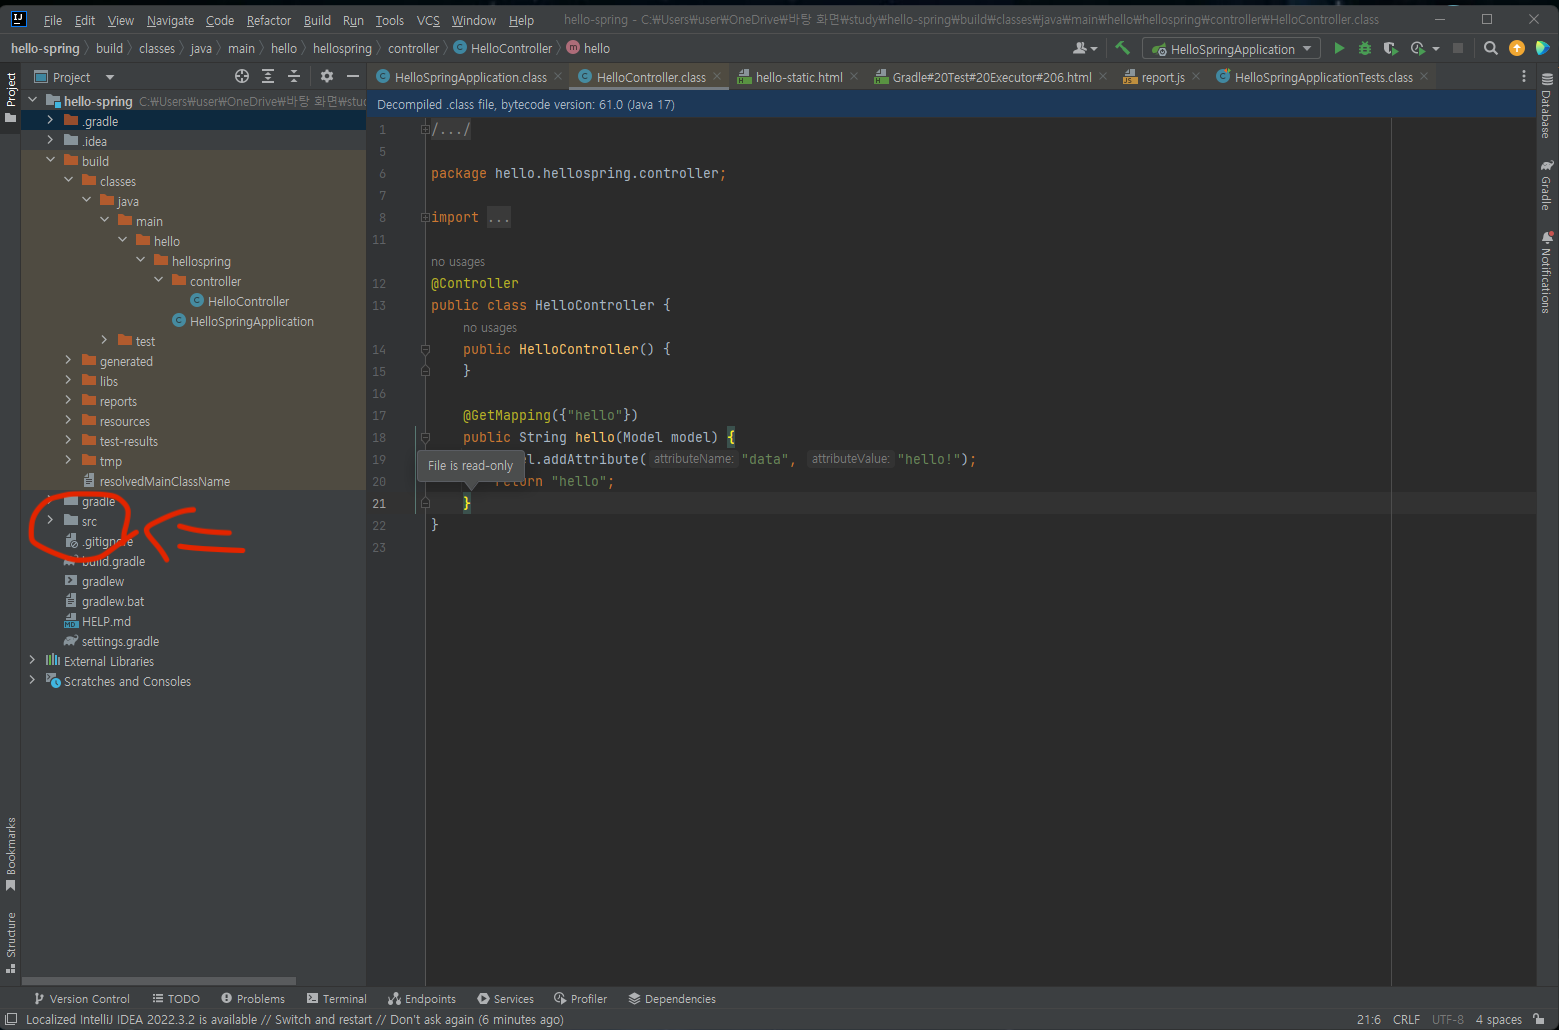Open the Problems tool window
The image size is (1559, 1030).
253,998
